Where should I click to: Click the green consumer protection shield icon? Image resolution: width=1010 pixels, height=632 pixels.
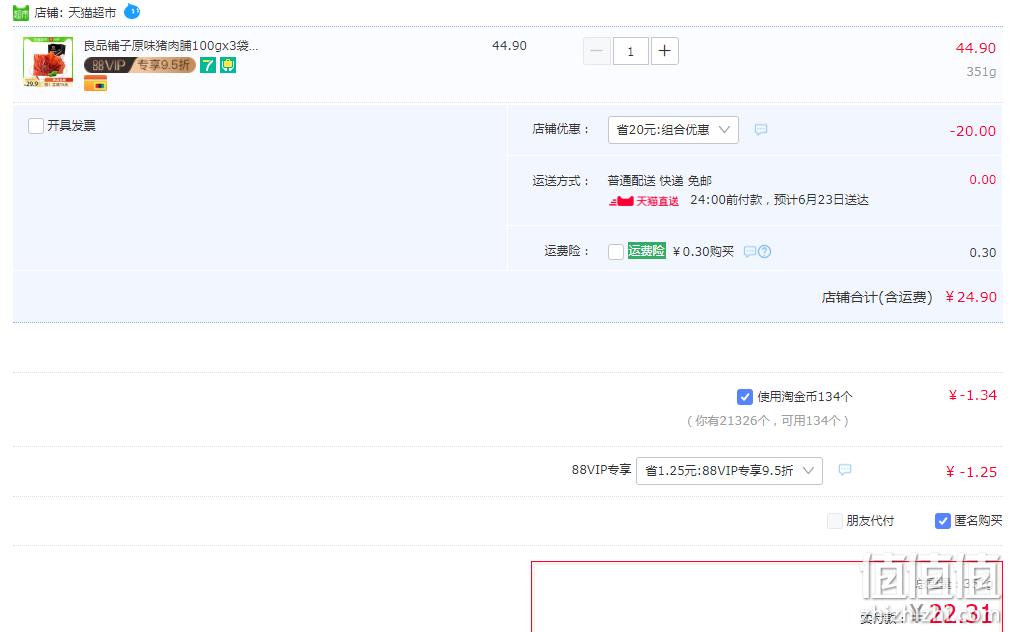click(x=228, y=65)
